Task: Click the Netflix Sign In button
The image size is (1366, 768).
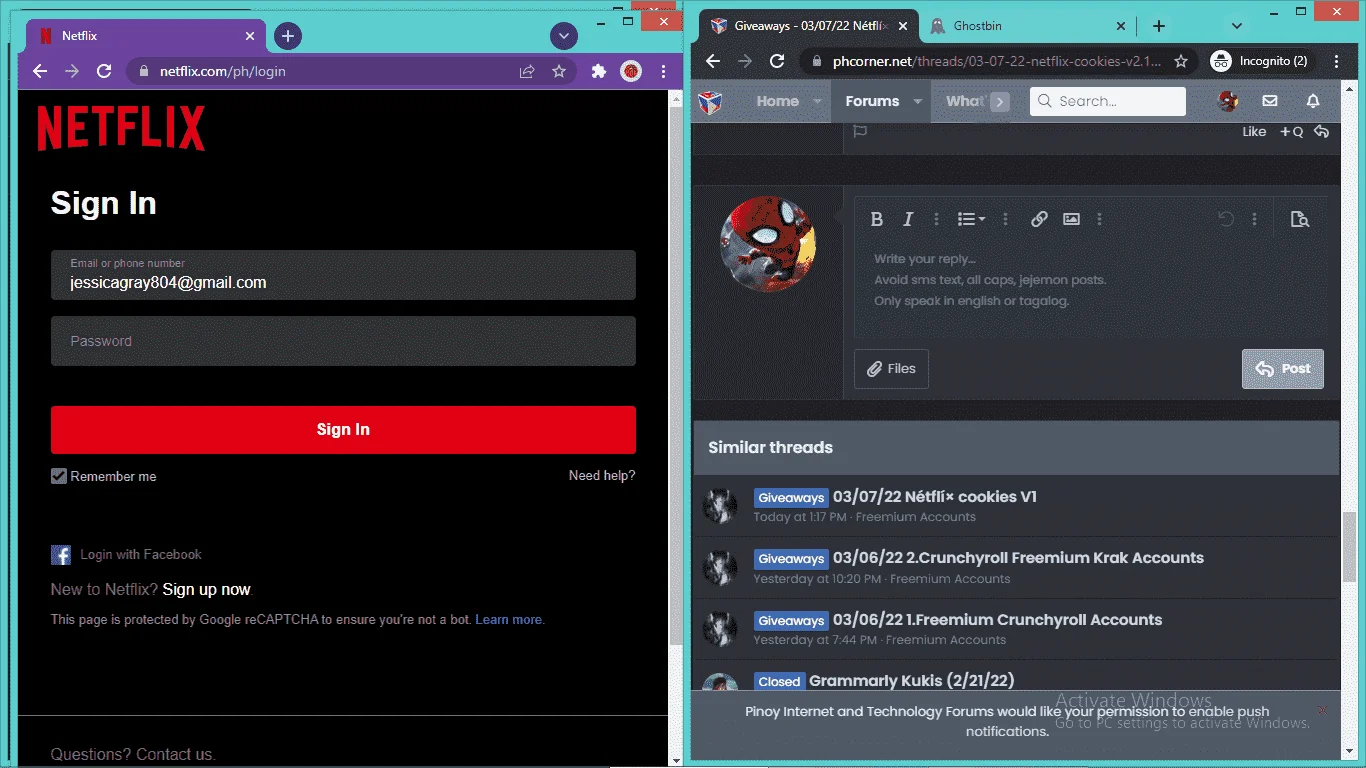Action: point(343,429)
